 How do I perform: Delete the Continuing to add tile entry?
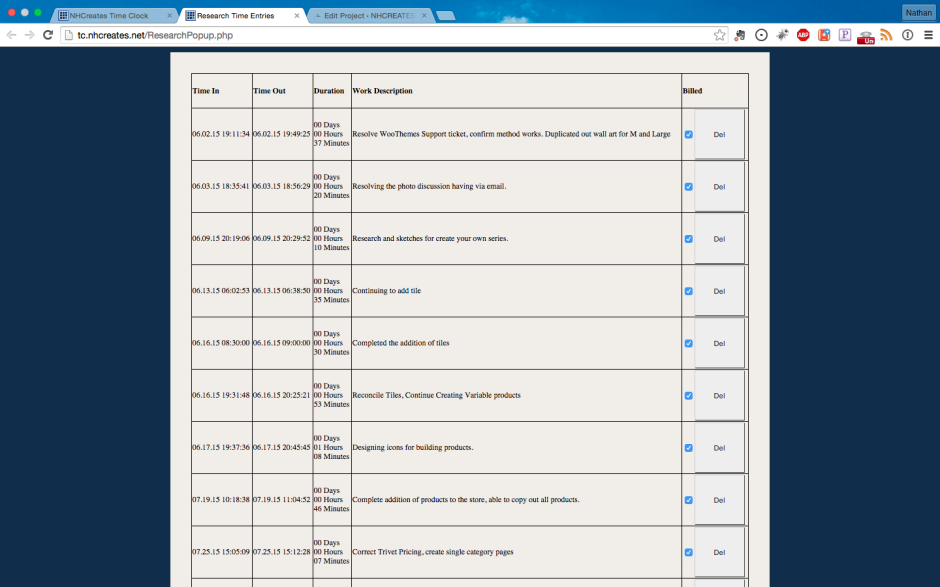click(x=719, y=291)
